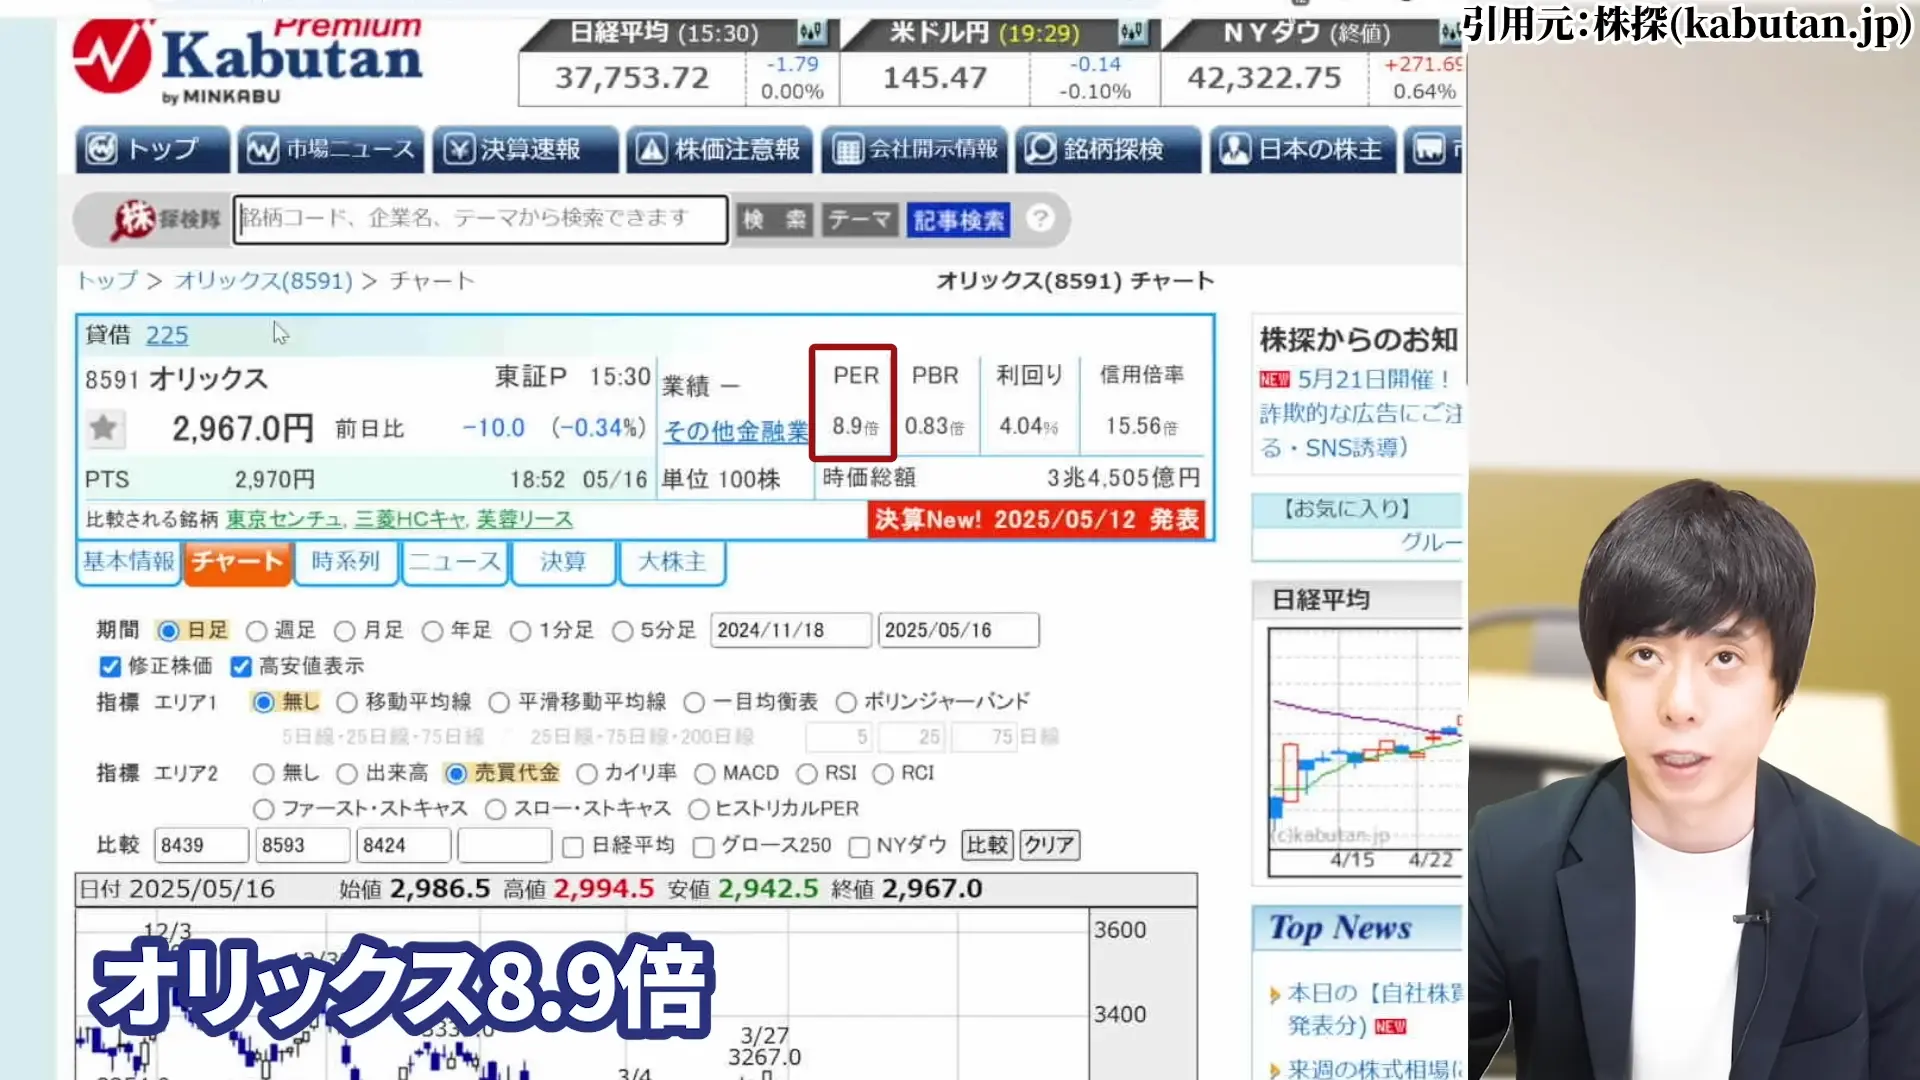Screen dimensions: 1920x1080
Task: Click the comparison code field 8593
Action: (303, 846)
